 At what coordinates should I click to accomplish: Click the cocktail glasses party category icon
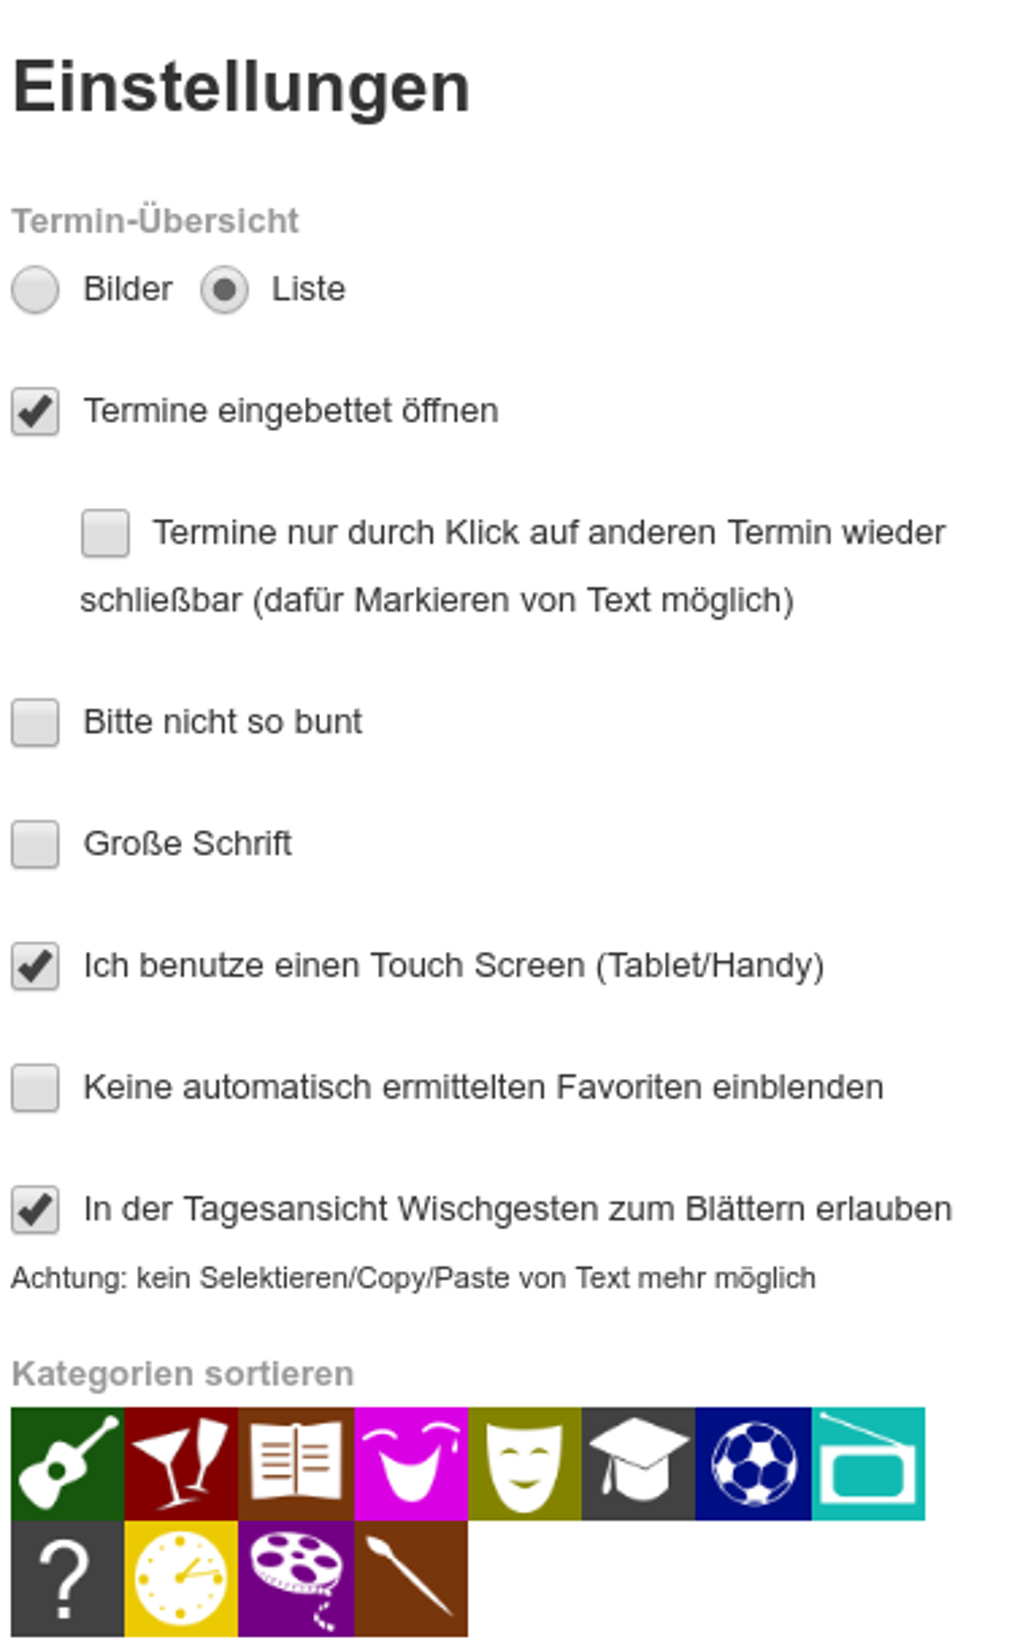point(181,1463)
